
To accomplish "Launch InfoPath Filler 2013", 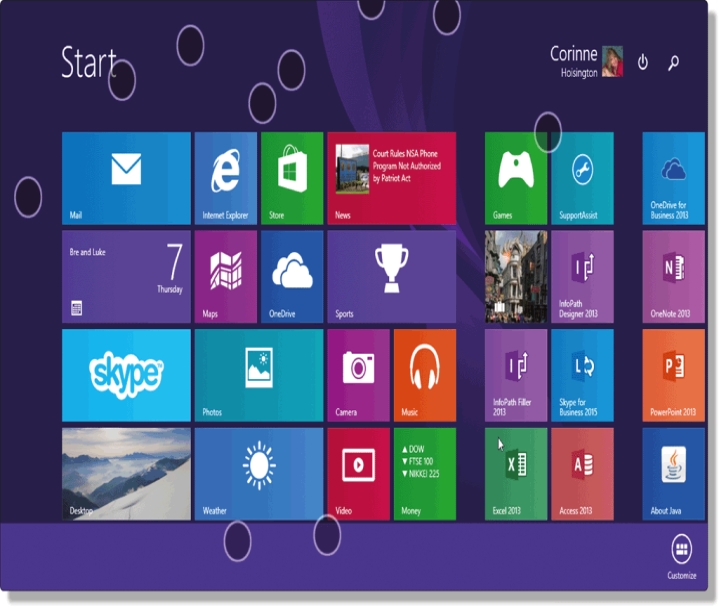I will (x=516, y=375).
